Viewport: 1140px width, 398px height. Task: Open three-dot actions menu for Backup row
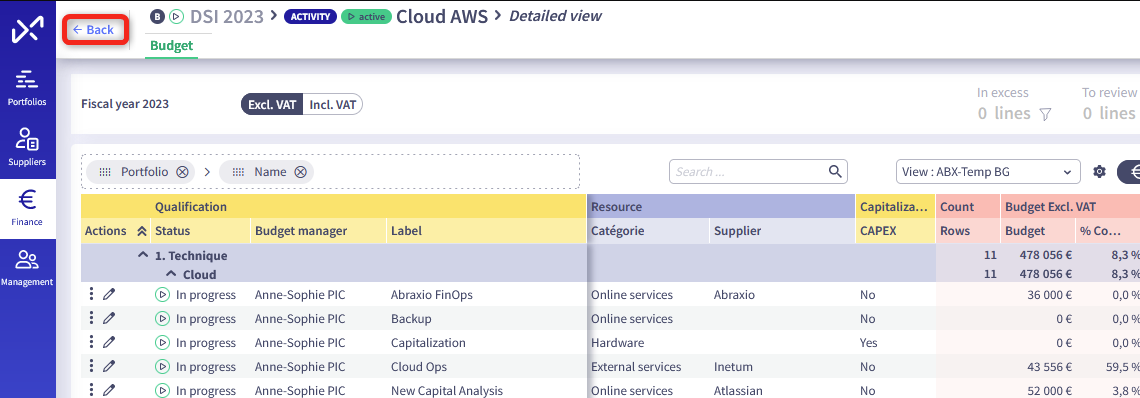pos(92,319)
